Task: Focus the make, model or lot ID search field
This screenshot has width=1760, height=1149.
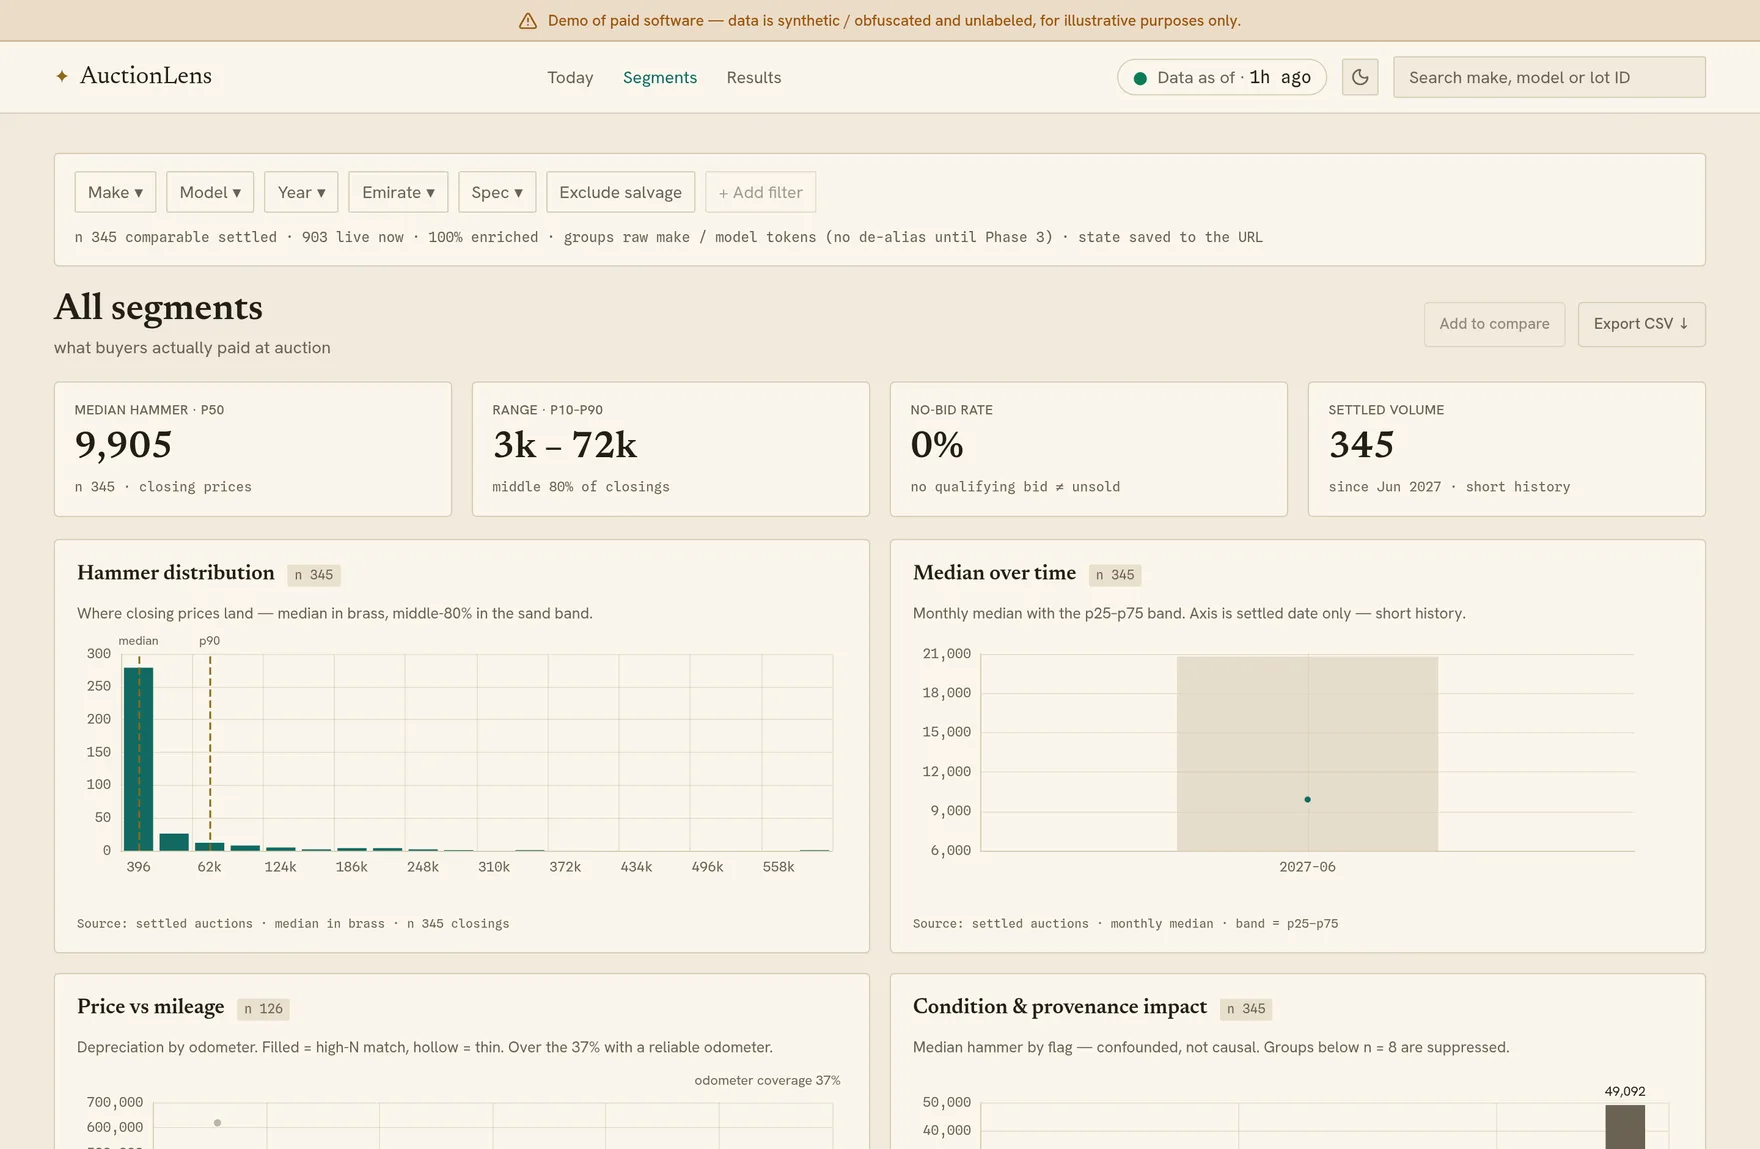Action: pos(1549,77)
